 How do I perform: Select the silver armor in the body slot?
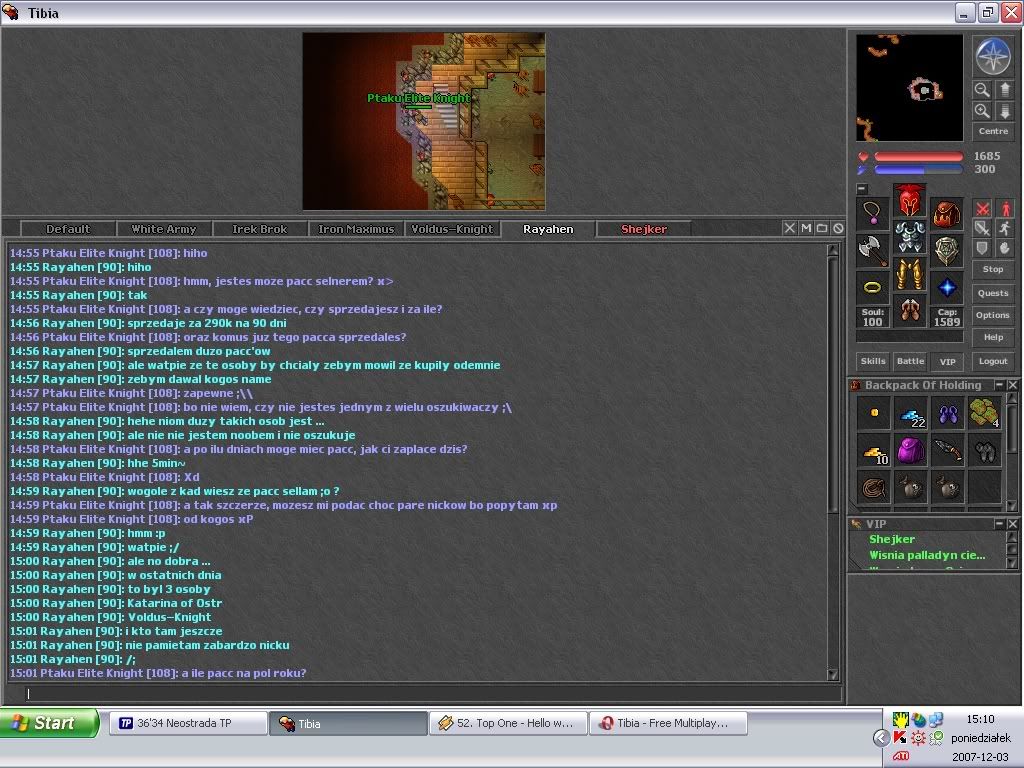tap(910, 238)
